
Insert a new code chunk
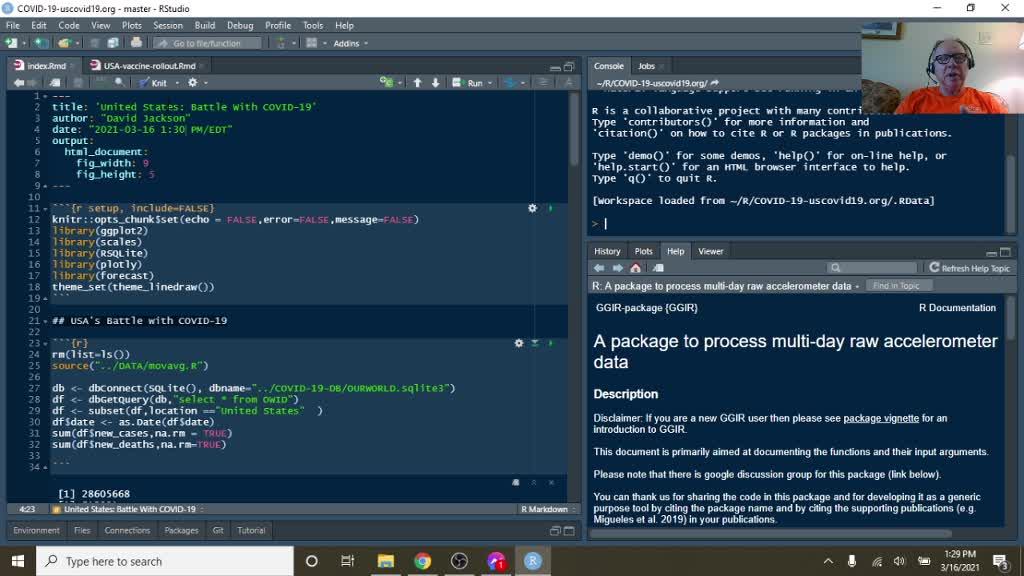(387, 83)
